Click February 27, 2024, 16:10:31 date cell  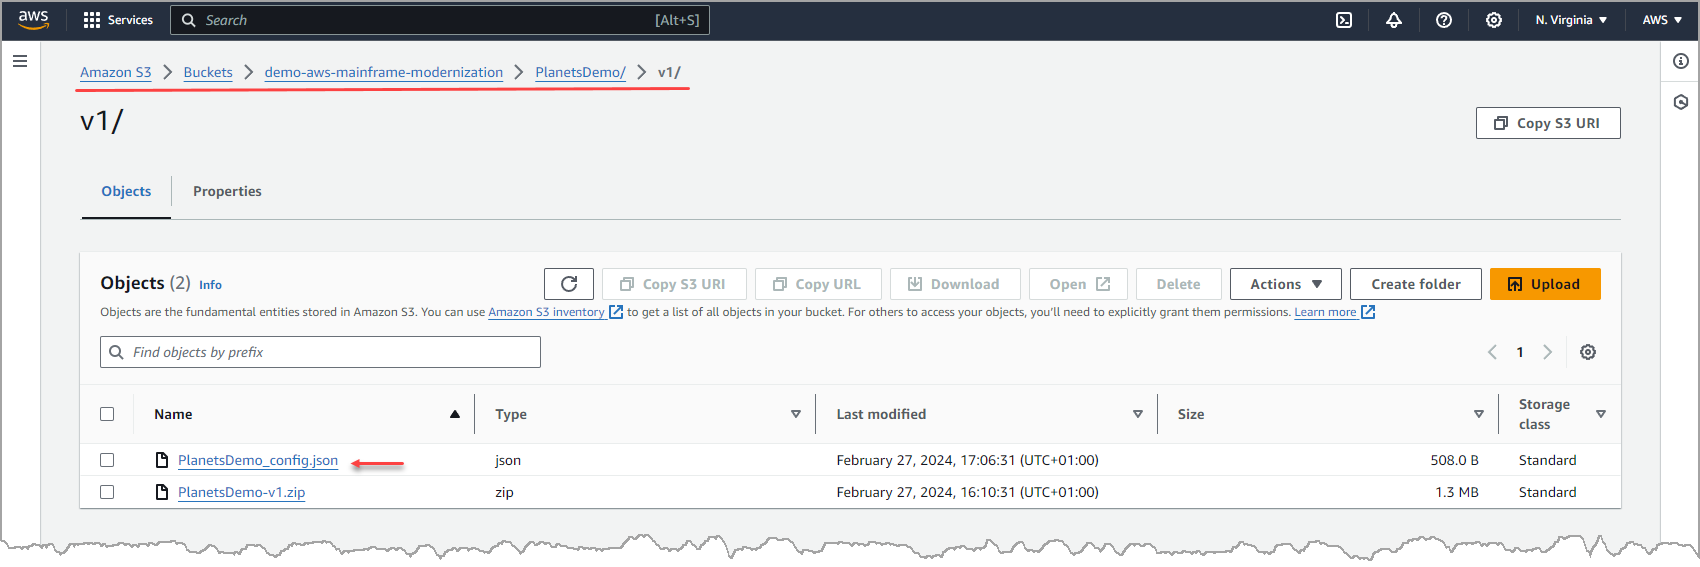(967, 492)
